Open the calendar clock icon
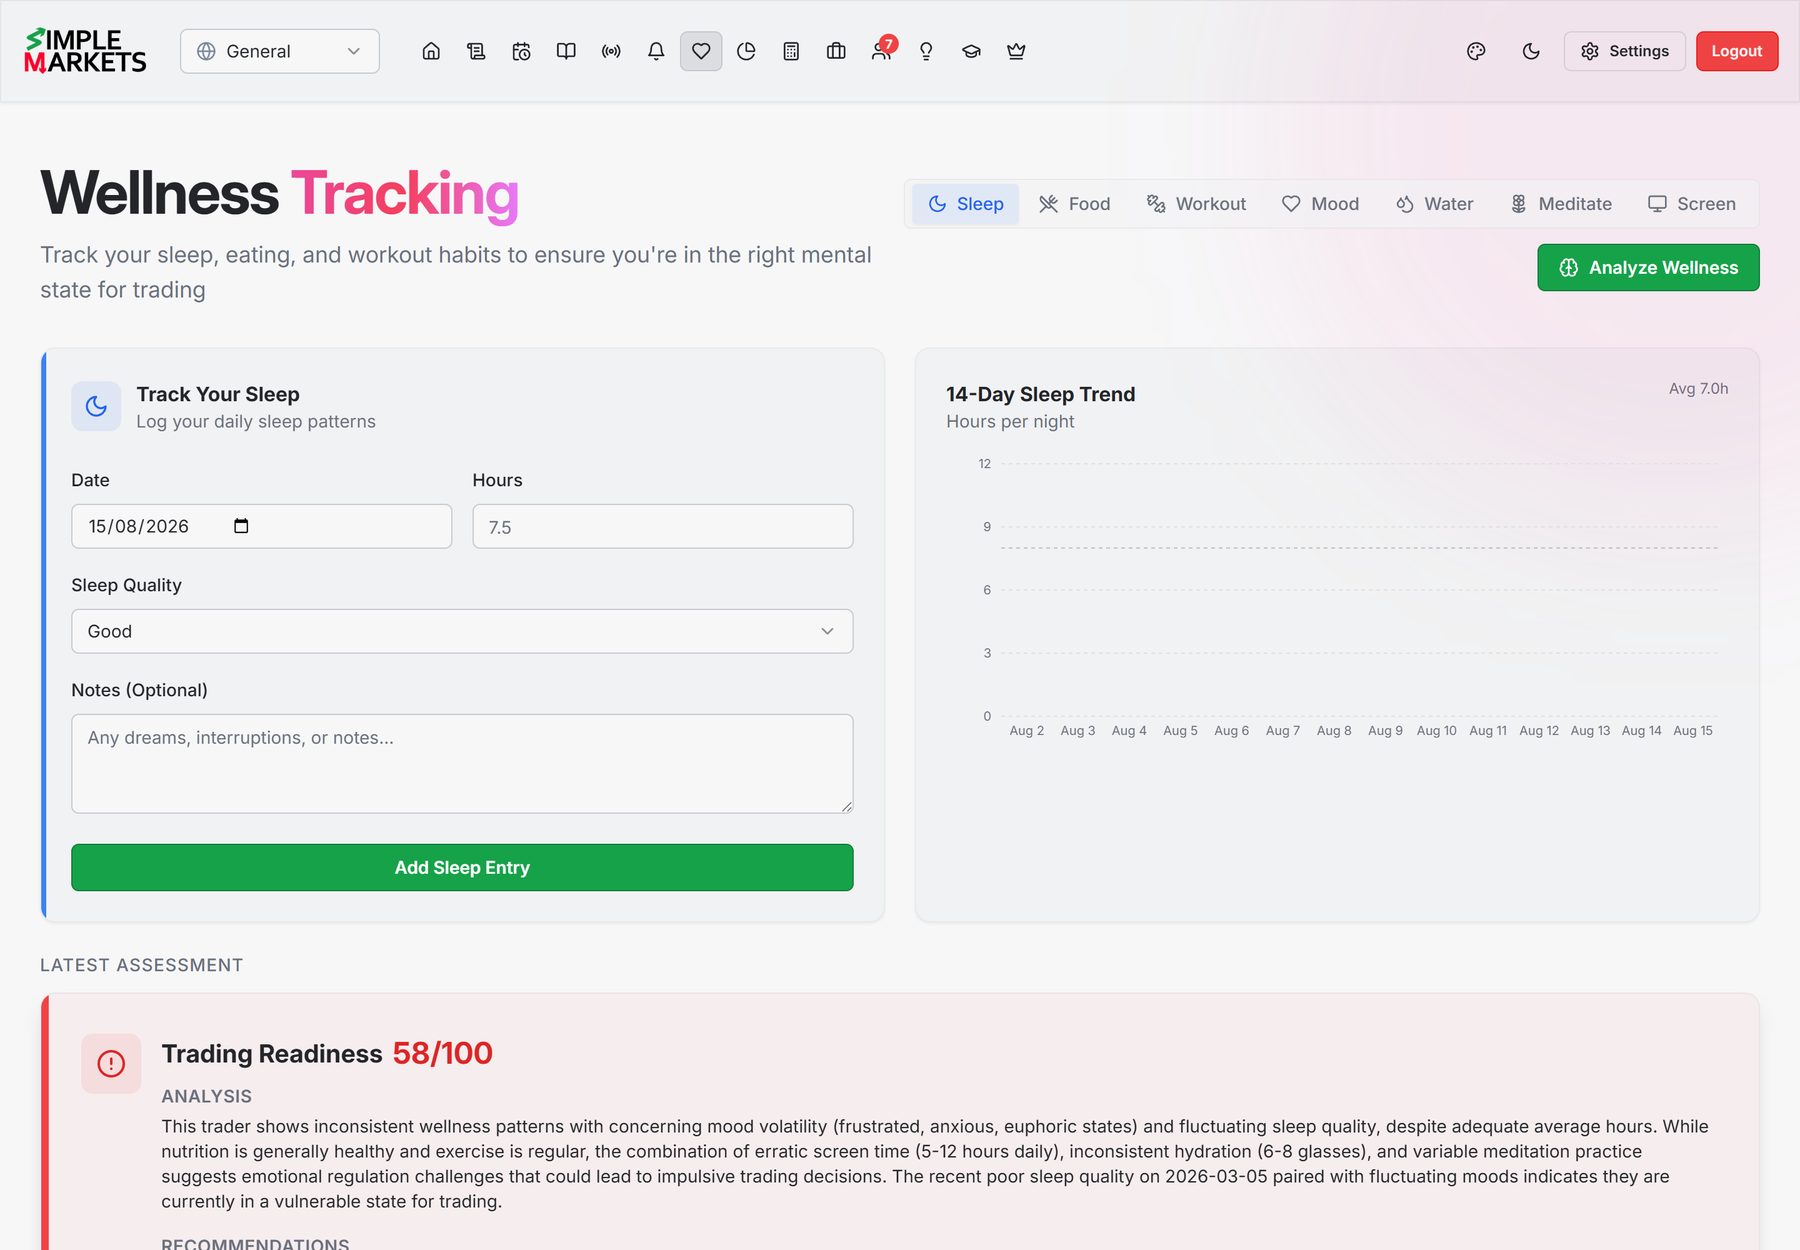The image size is (1800, 1250). [x=521, y=51]
